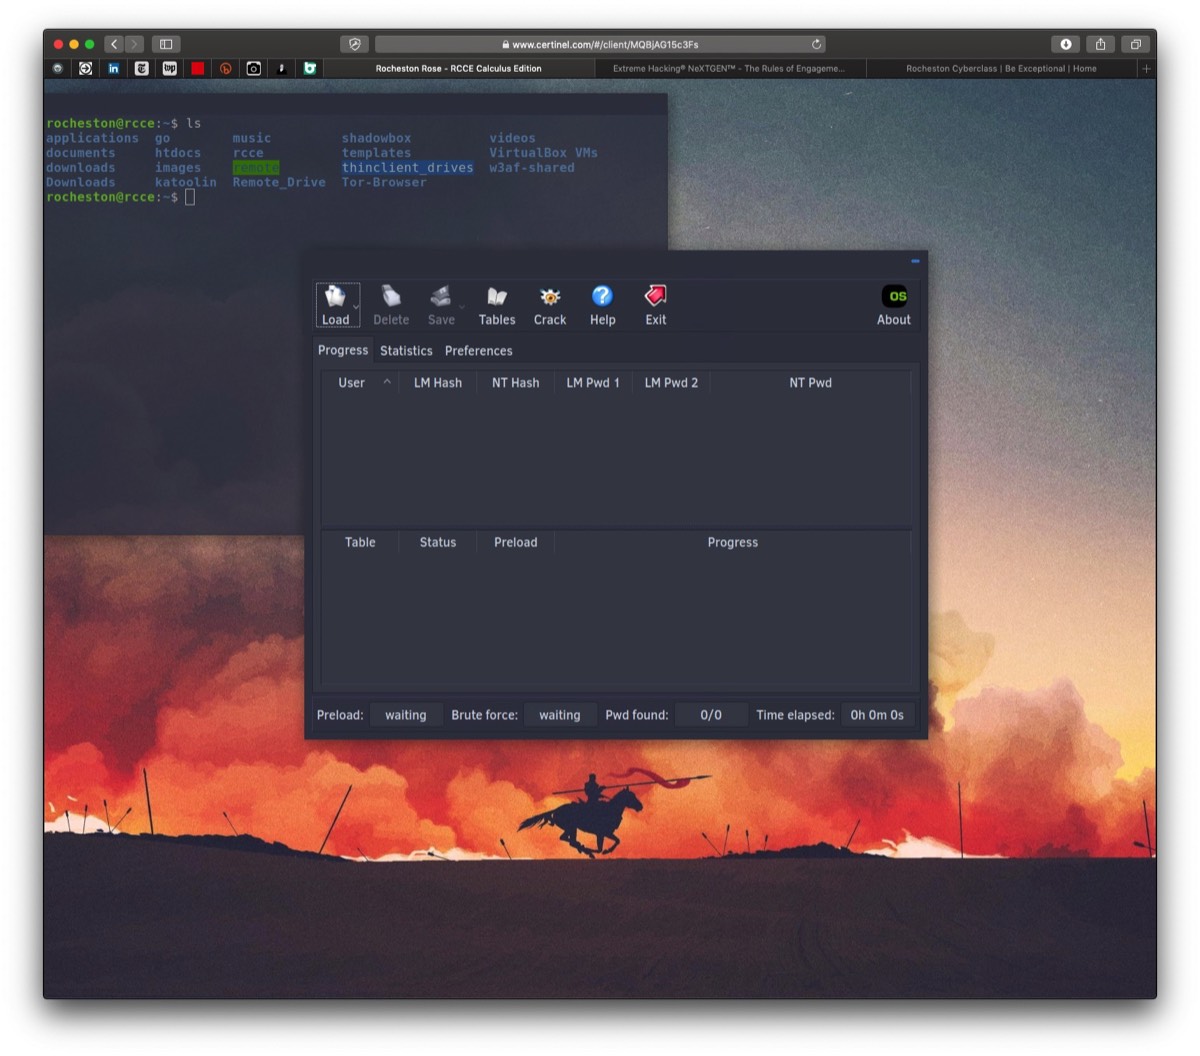This screenshot has height=1056, width=1200.
Task: Open the circled arrow pinned tab
Action: pyautogui.click(x=85, y=68)
